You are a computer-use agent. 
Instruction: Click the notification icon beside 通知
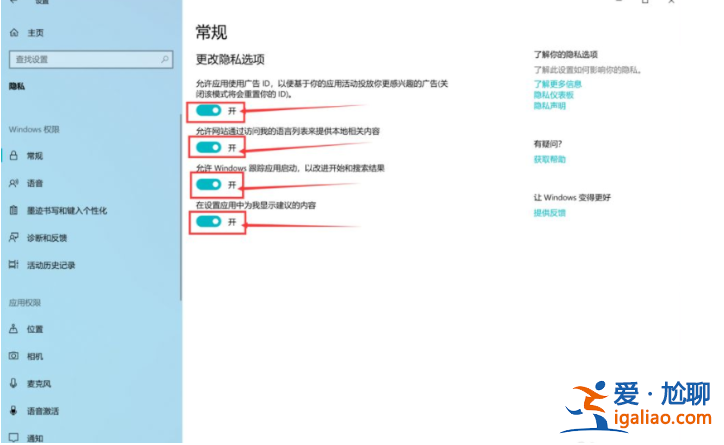14,437
